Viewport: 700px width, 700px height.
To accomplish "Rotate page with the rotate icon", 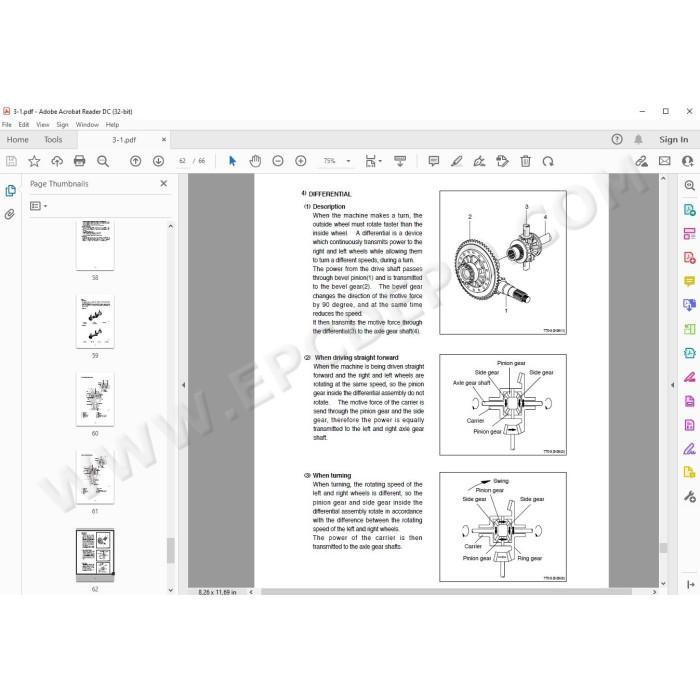I will (x=548, y=161).
